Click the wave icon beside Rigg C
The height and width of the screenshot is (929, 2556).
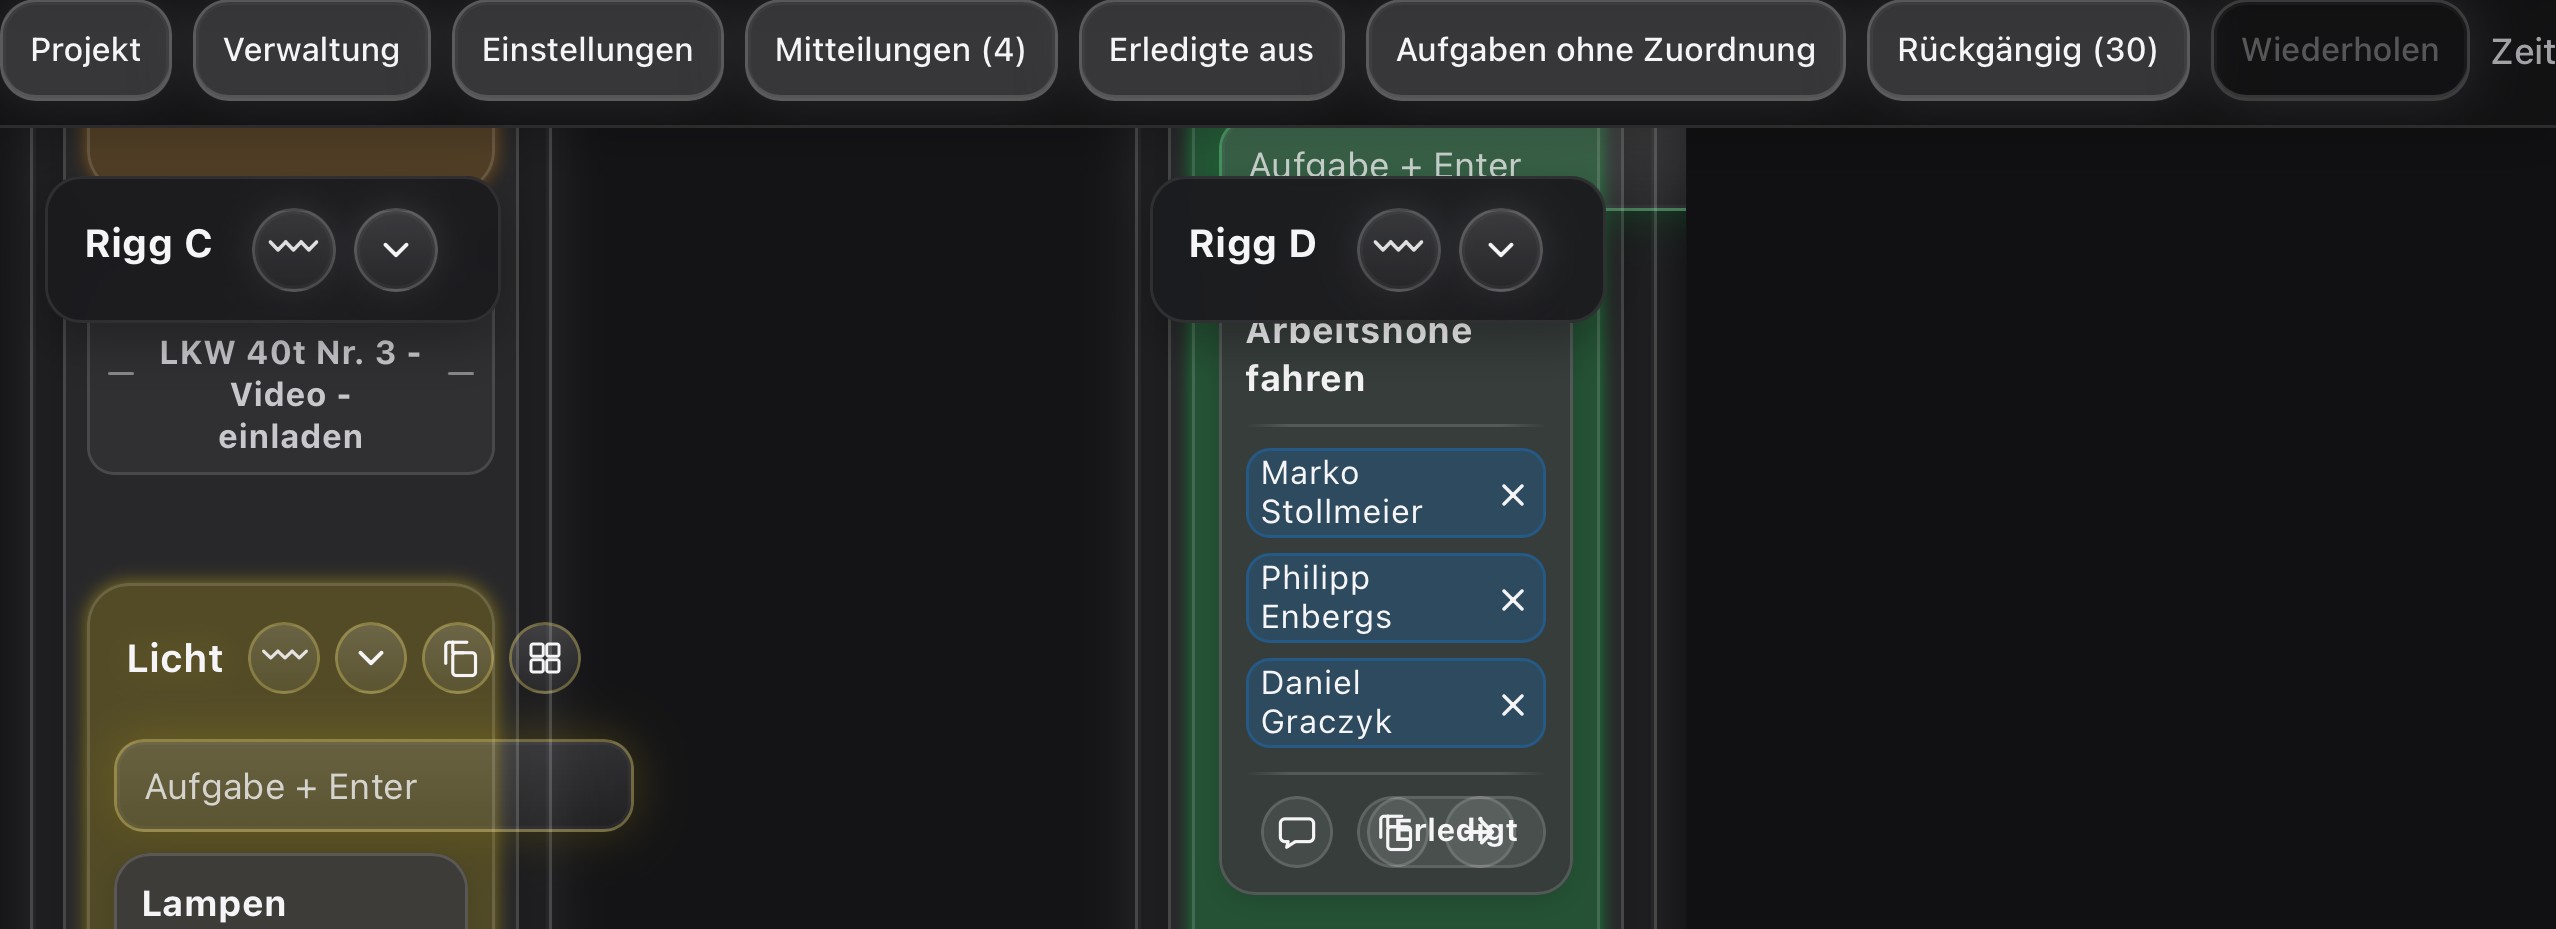point(293,249)
